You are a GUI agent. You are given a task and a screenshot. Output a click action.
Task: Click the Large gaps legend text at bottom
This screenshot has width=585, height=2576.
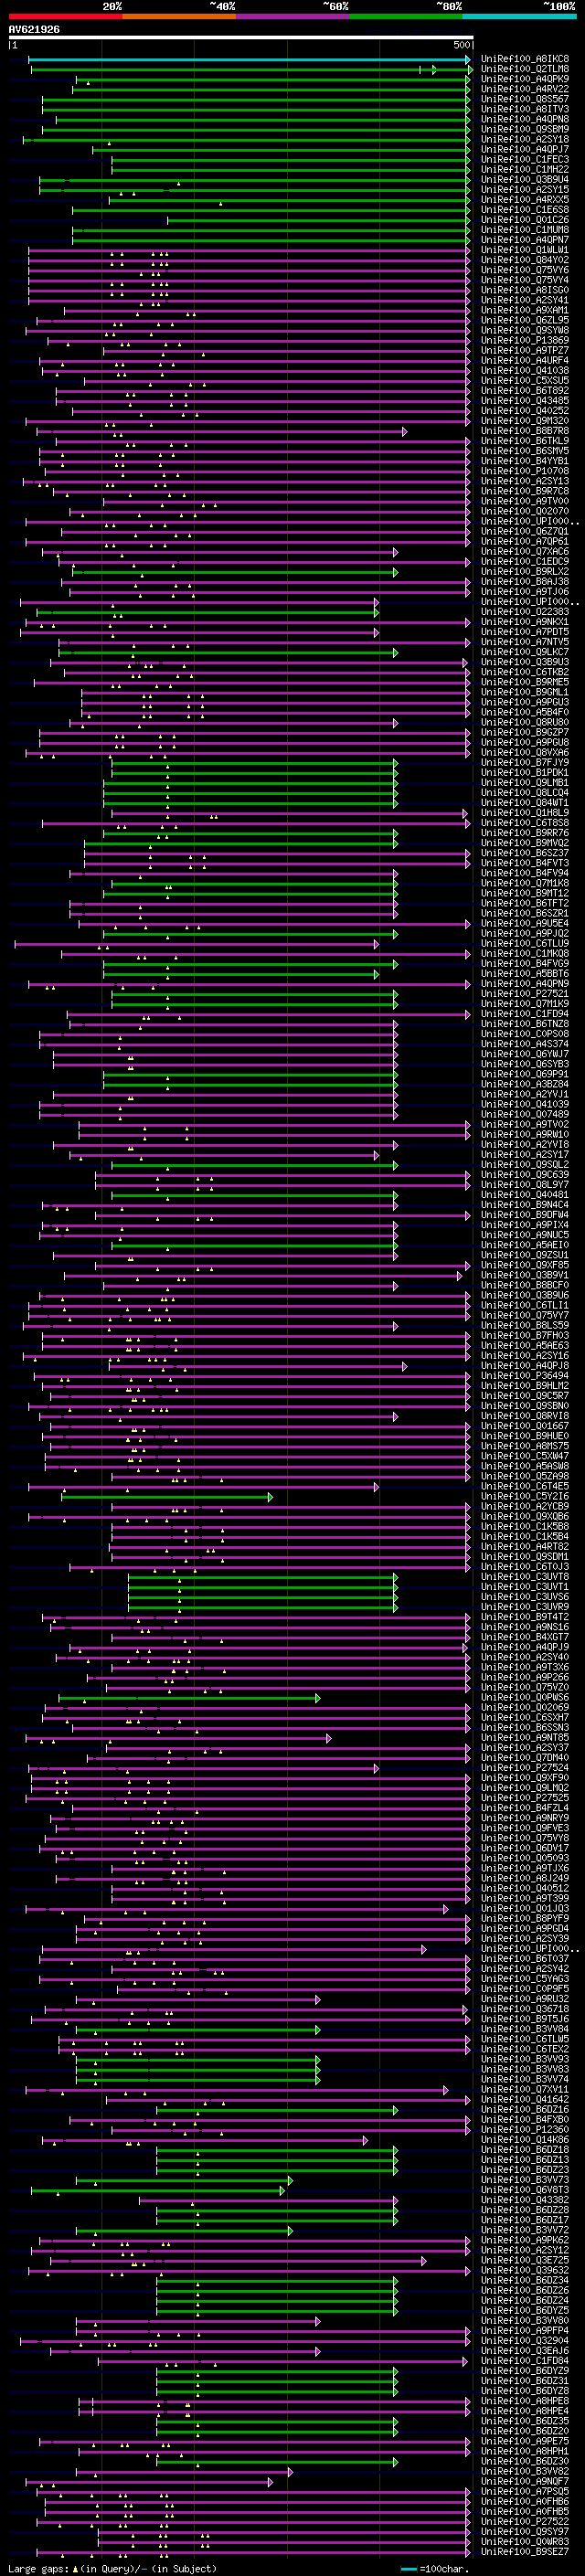(x=112, y=2568)
